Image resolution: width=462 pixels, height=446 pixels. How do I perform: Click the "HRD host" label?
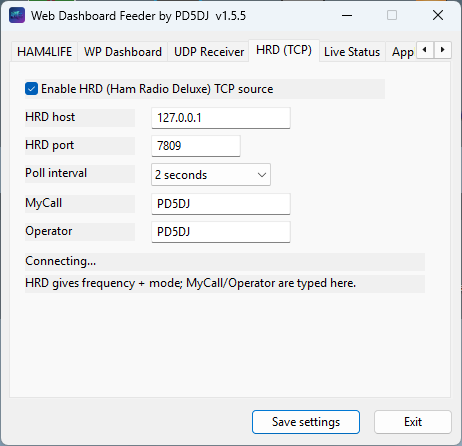[x=50, y=117]
